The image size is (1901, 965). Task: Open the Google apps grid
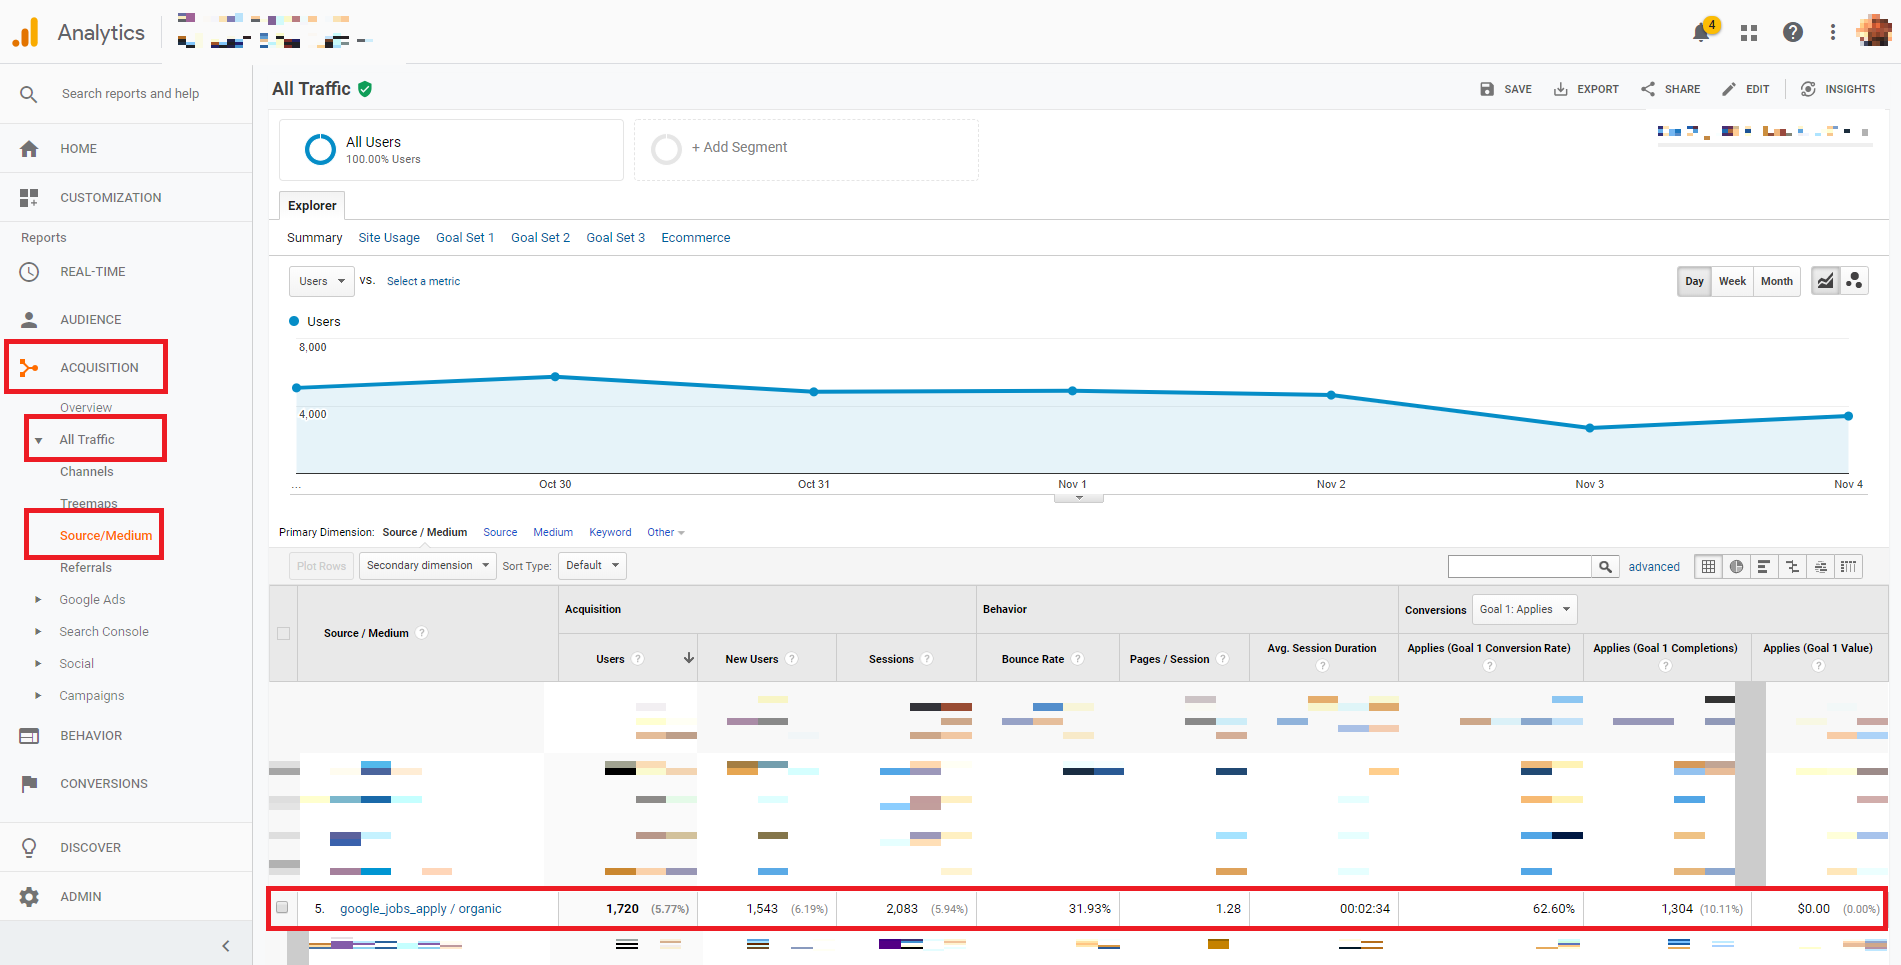pos(1749,33)
